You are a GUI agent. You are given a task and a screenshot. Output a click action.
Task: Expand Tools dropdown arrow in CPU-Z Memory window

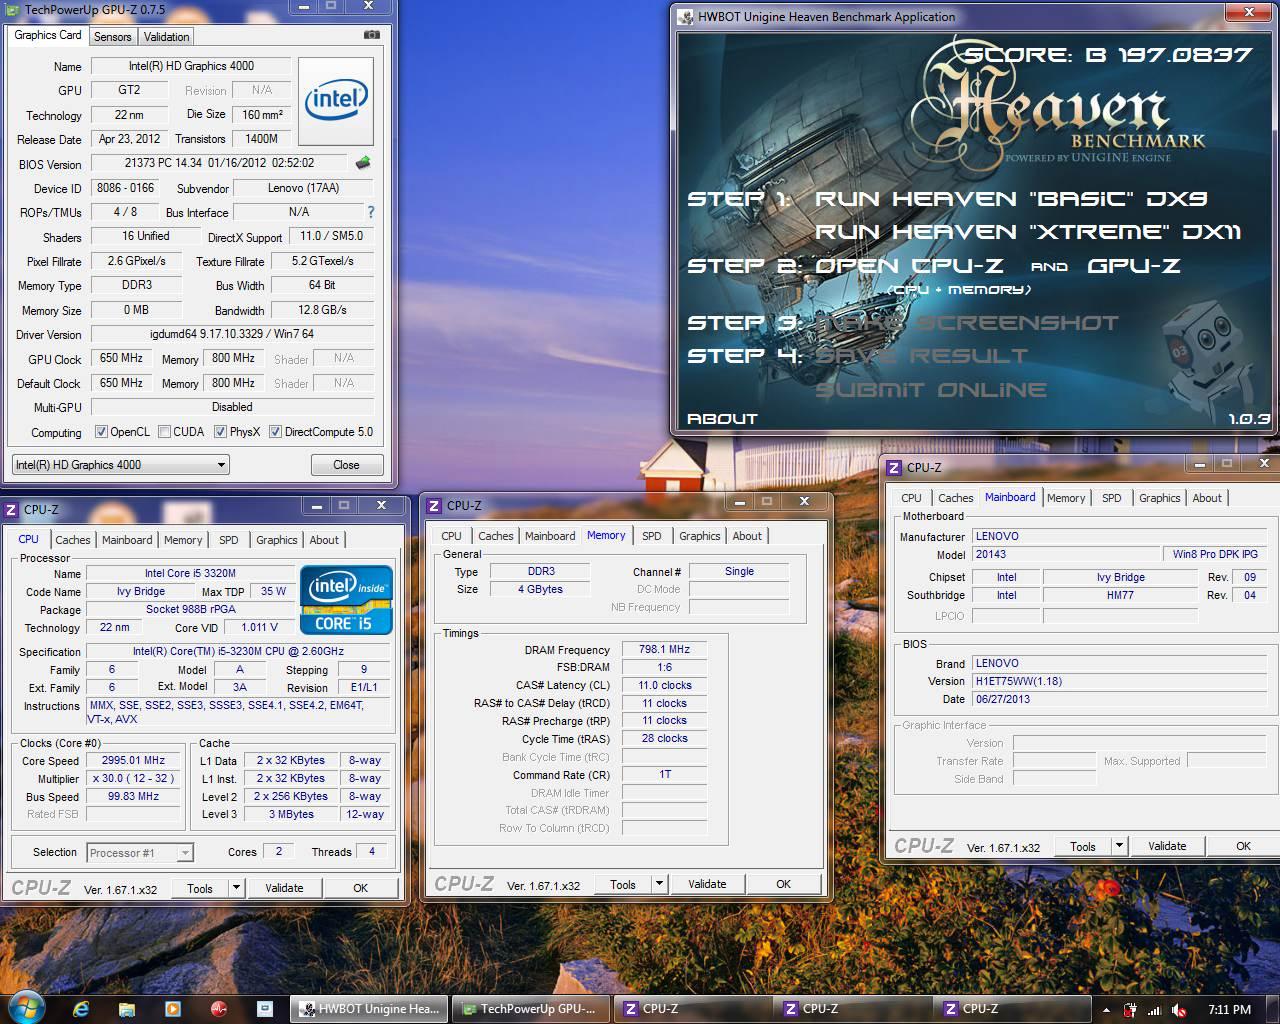tap(659, 884)
